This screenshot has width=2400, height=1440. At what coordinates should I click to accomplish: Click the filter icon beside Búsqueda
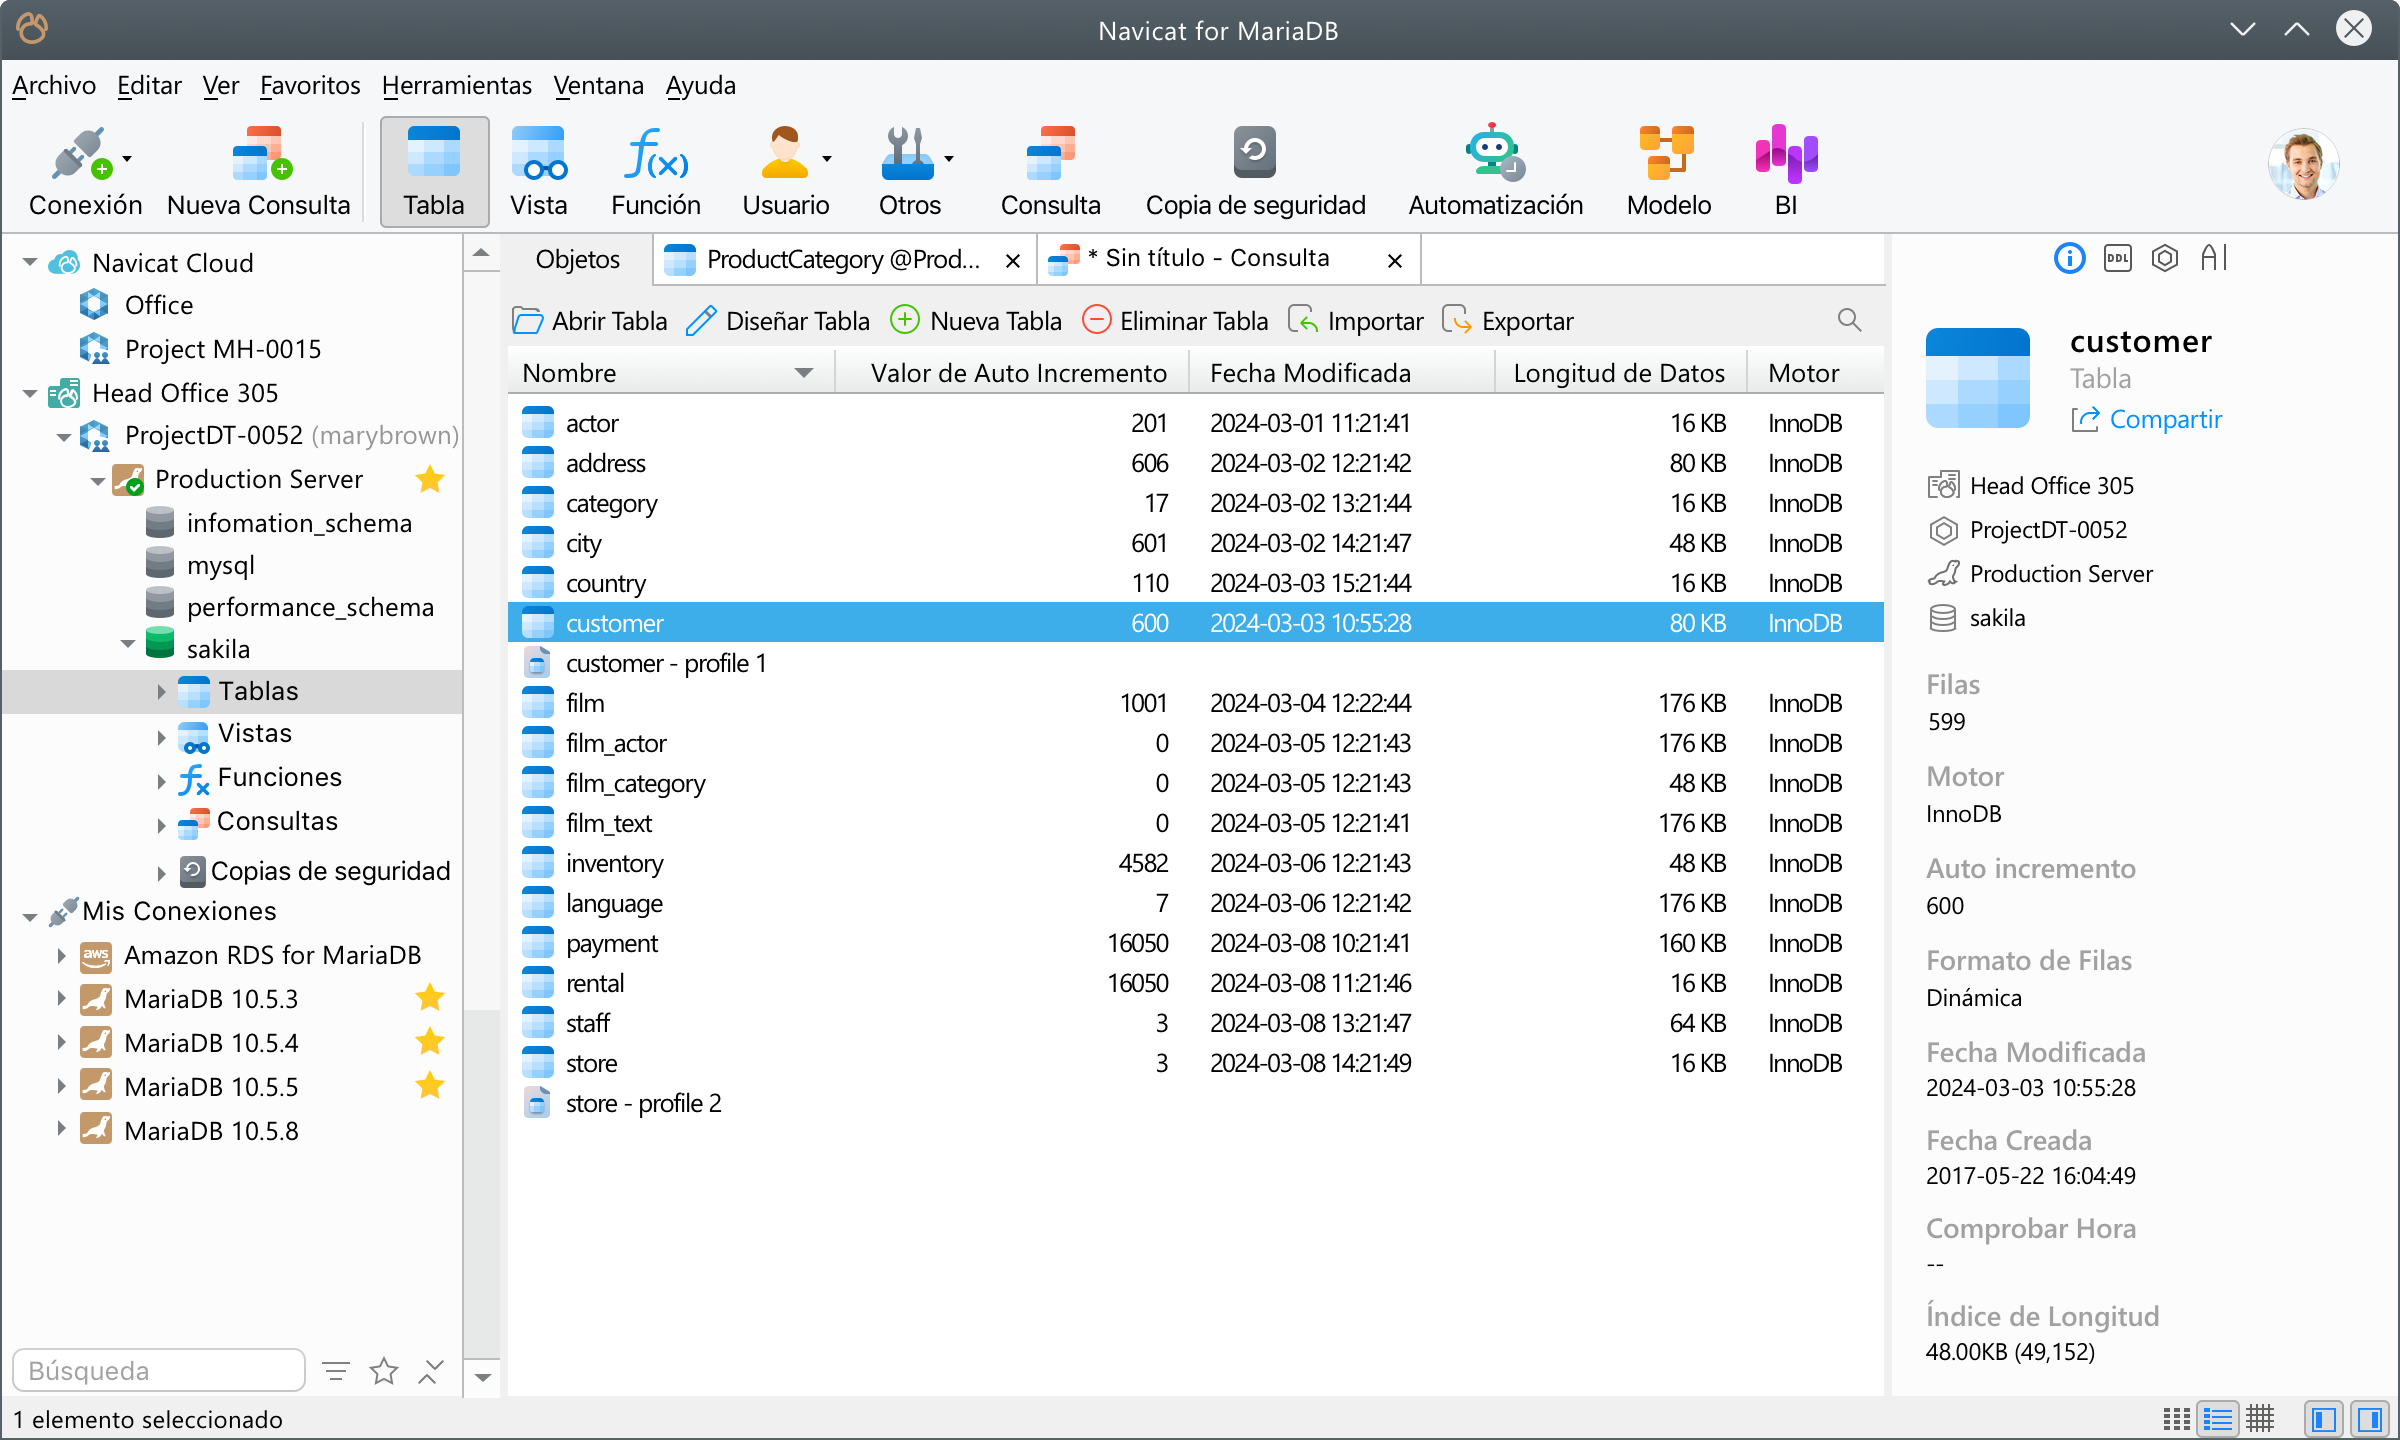pos(336,1371)
